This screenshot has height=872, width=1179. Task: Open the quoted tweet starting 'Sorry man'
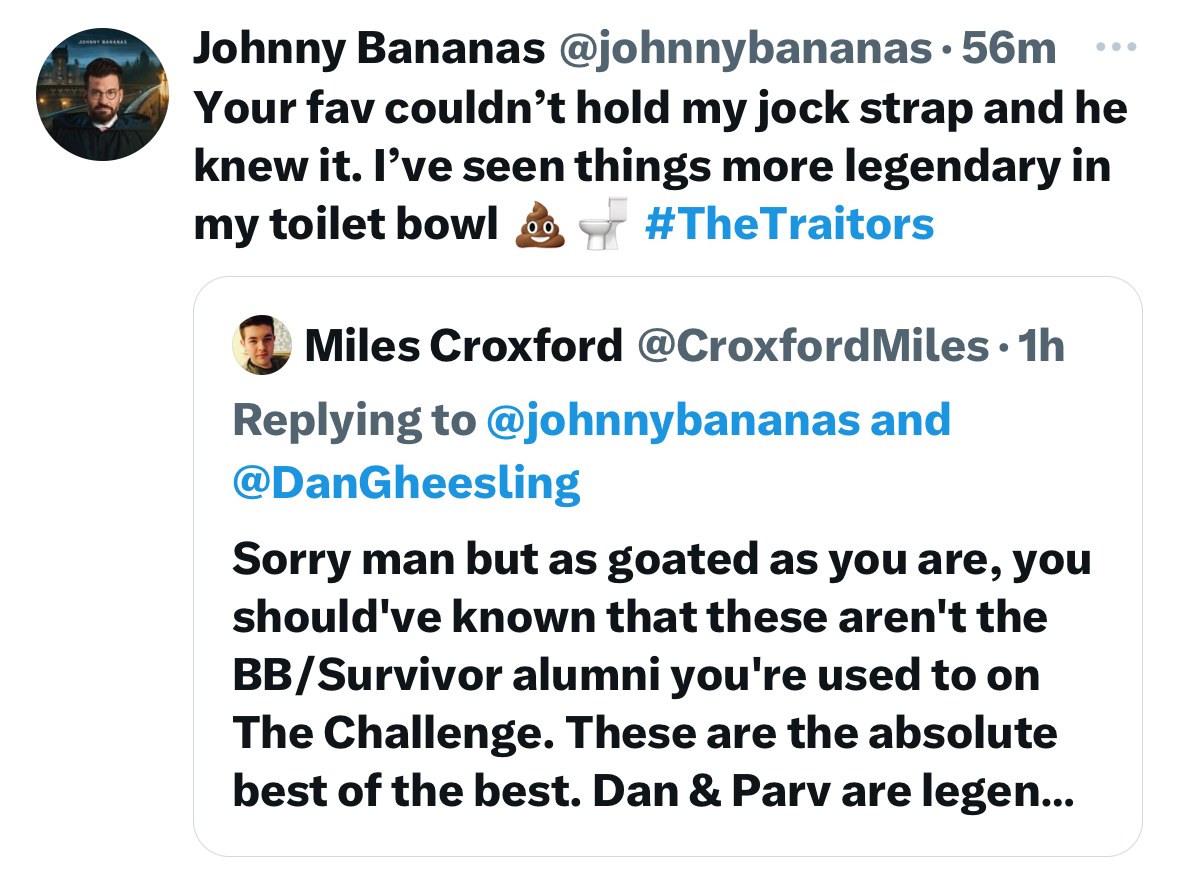pyautogui.click(x=668, y=566)
